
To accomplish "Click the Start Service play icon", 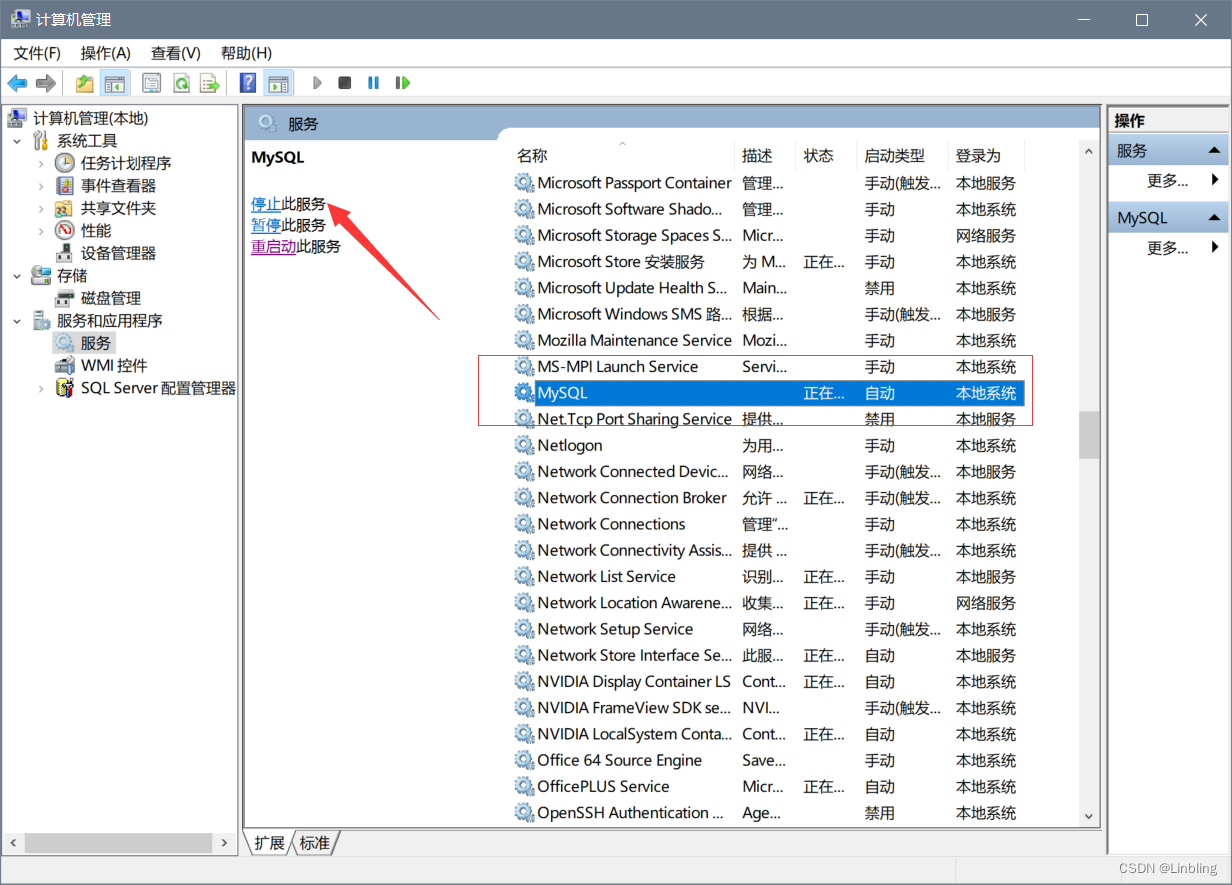I will tap(317, 83).
